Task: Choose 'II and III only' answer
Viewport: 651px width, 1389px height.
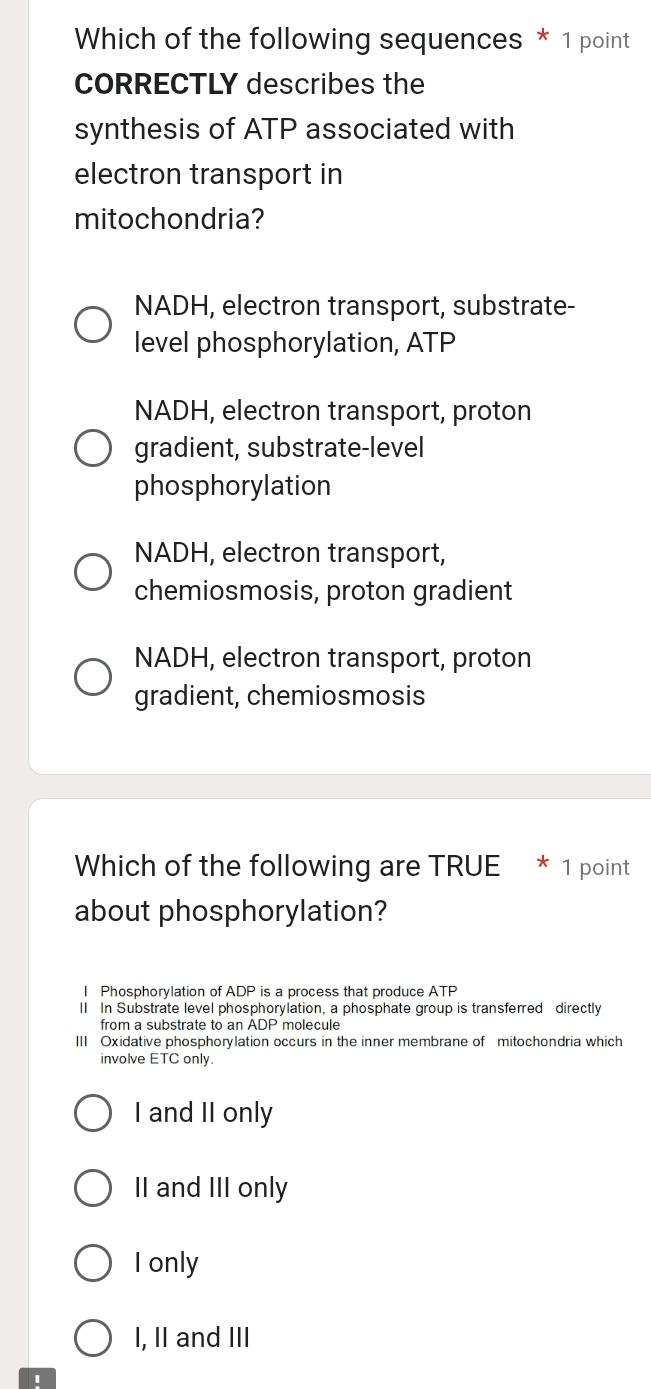Action: point(92,1187)
